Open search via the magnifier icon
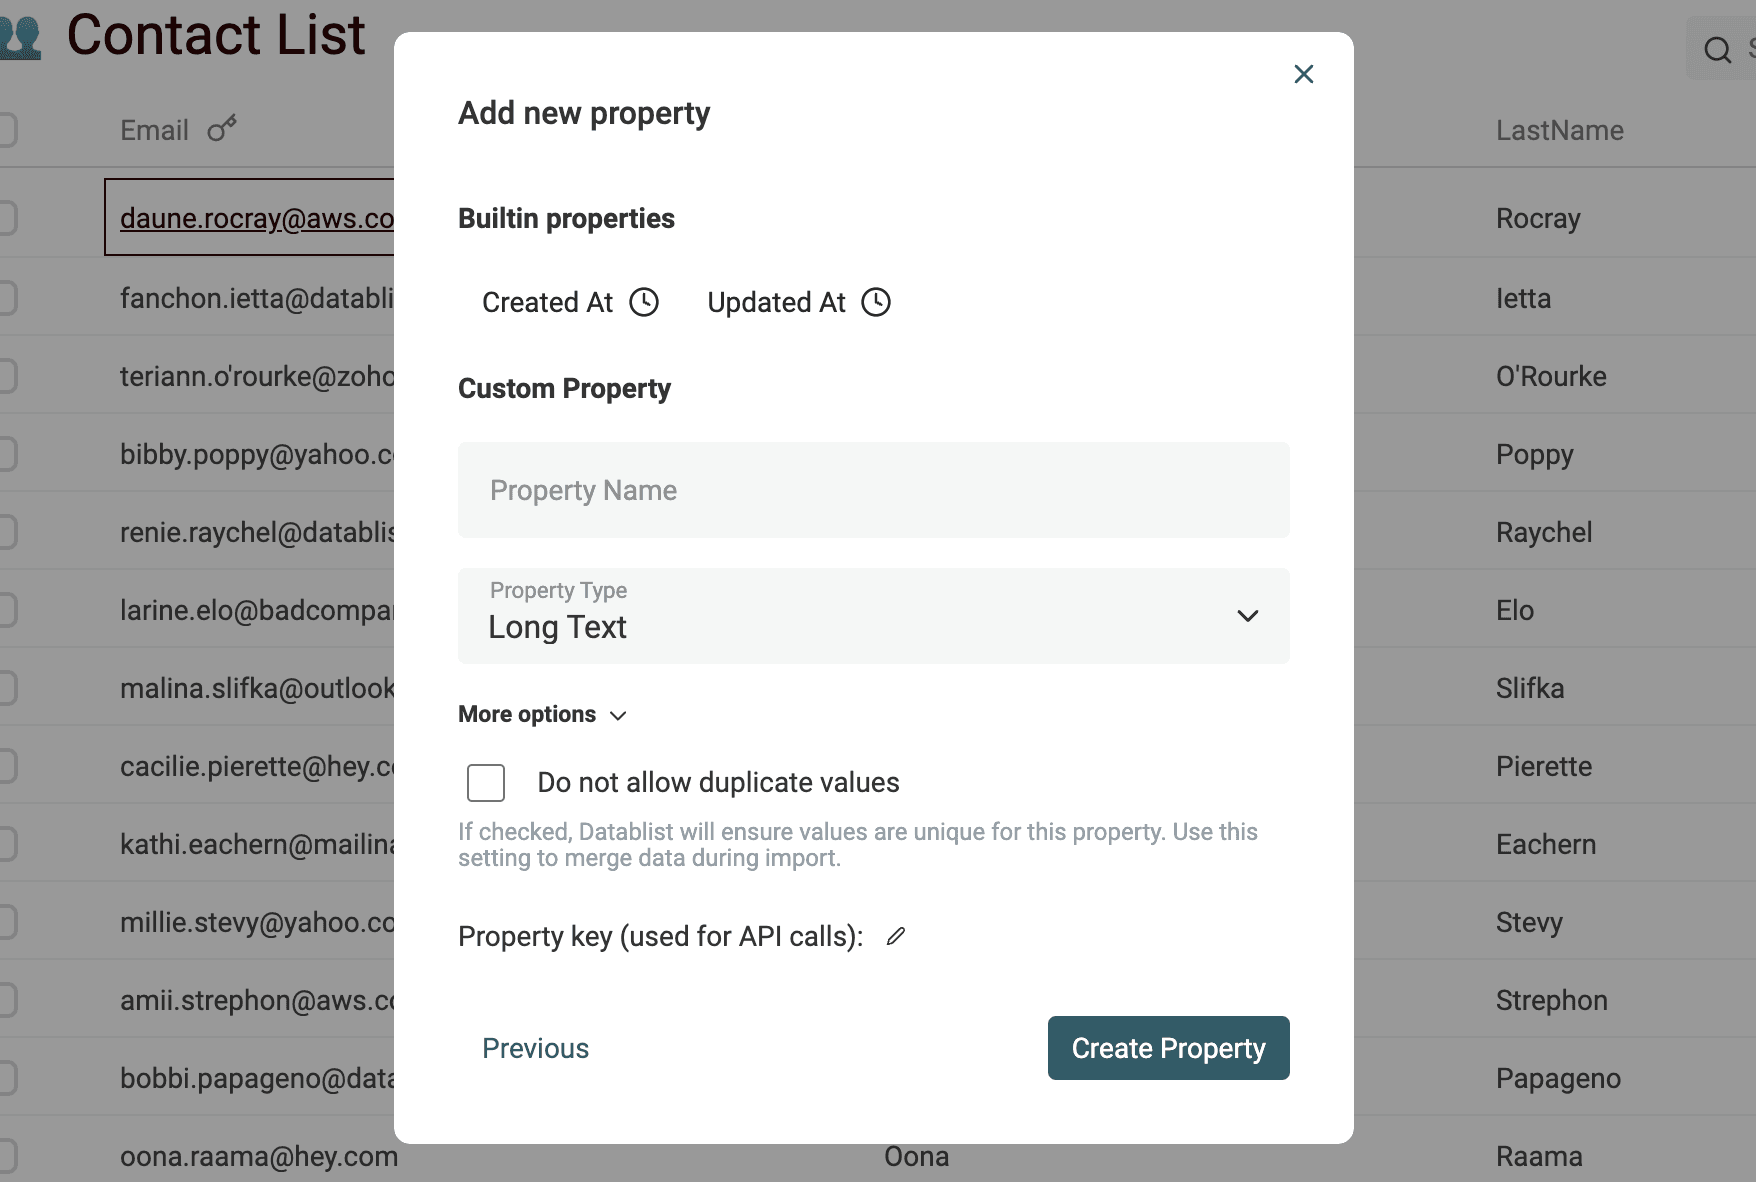Screen dimensions: 1756x1182 pos(1717,50)
